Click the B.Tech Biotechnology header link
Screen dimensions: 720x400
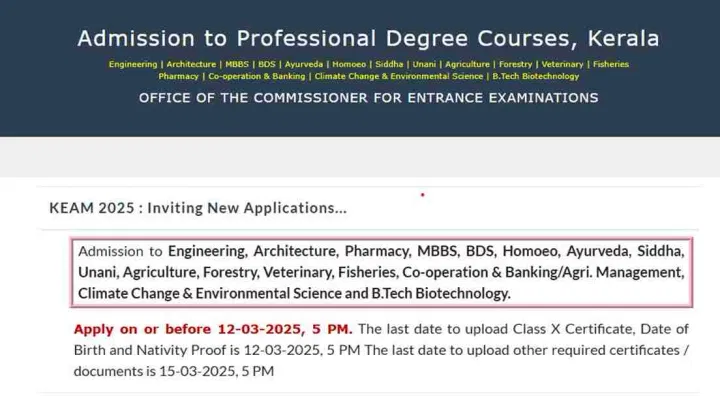(x=535, y=76)
